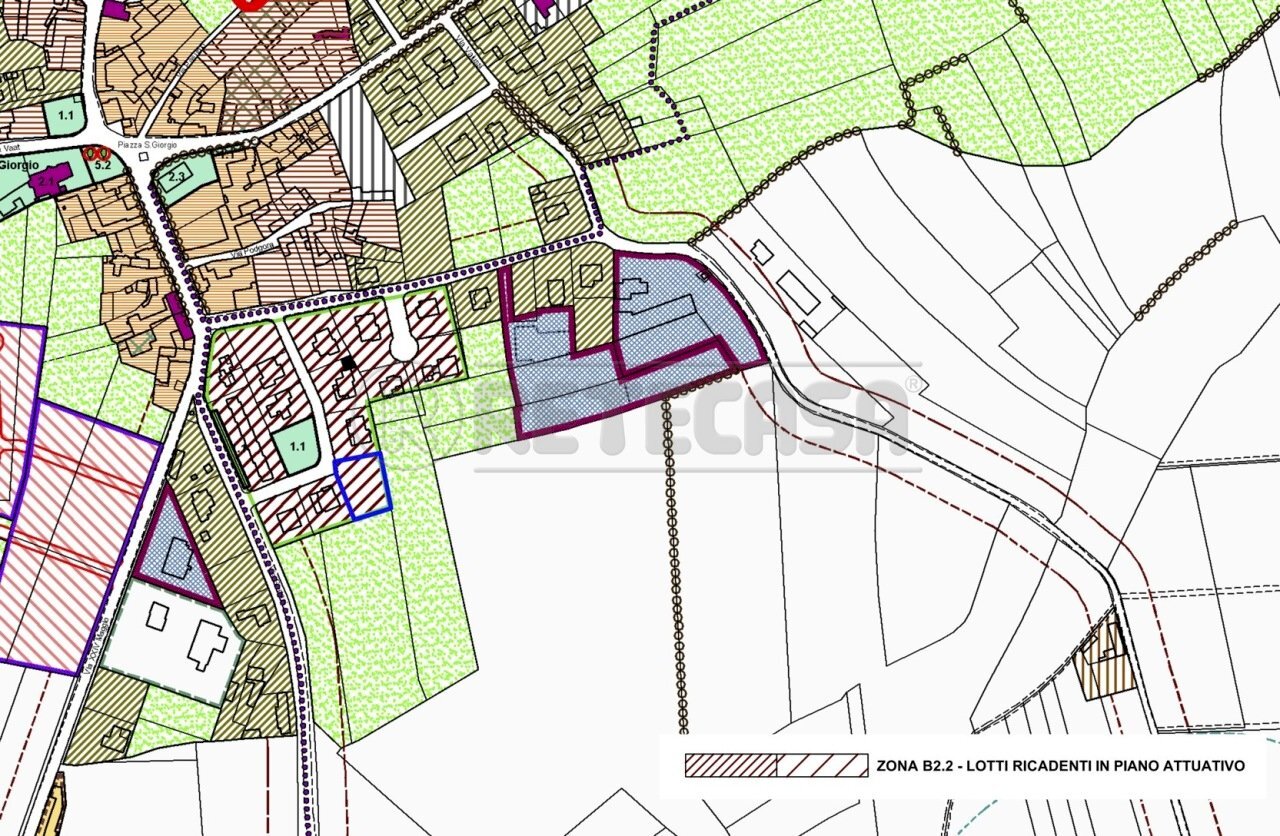This screenshot has width=1280, height=836.
Task: Toggle the sparse-hatch legend swatch for Zona B2.2
Action: tap(820, 763)
